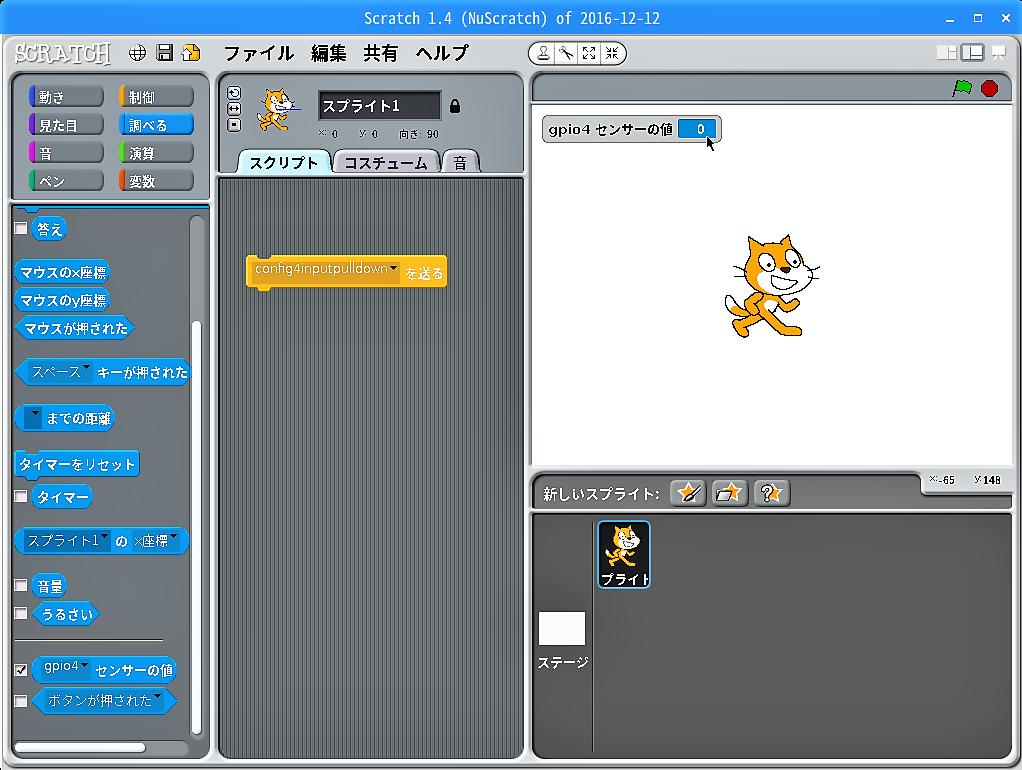
Task: Select the scissors delete tool
Action: [566, 53]
